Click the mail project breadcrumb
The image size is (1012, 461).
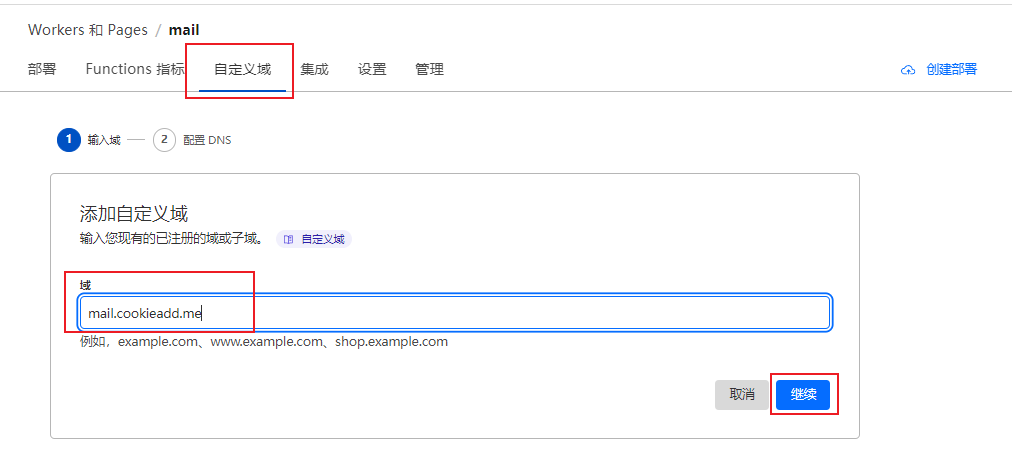click(x=184, y=30)
